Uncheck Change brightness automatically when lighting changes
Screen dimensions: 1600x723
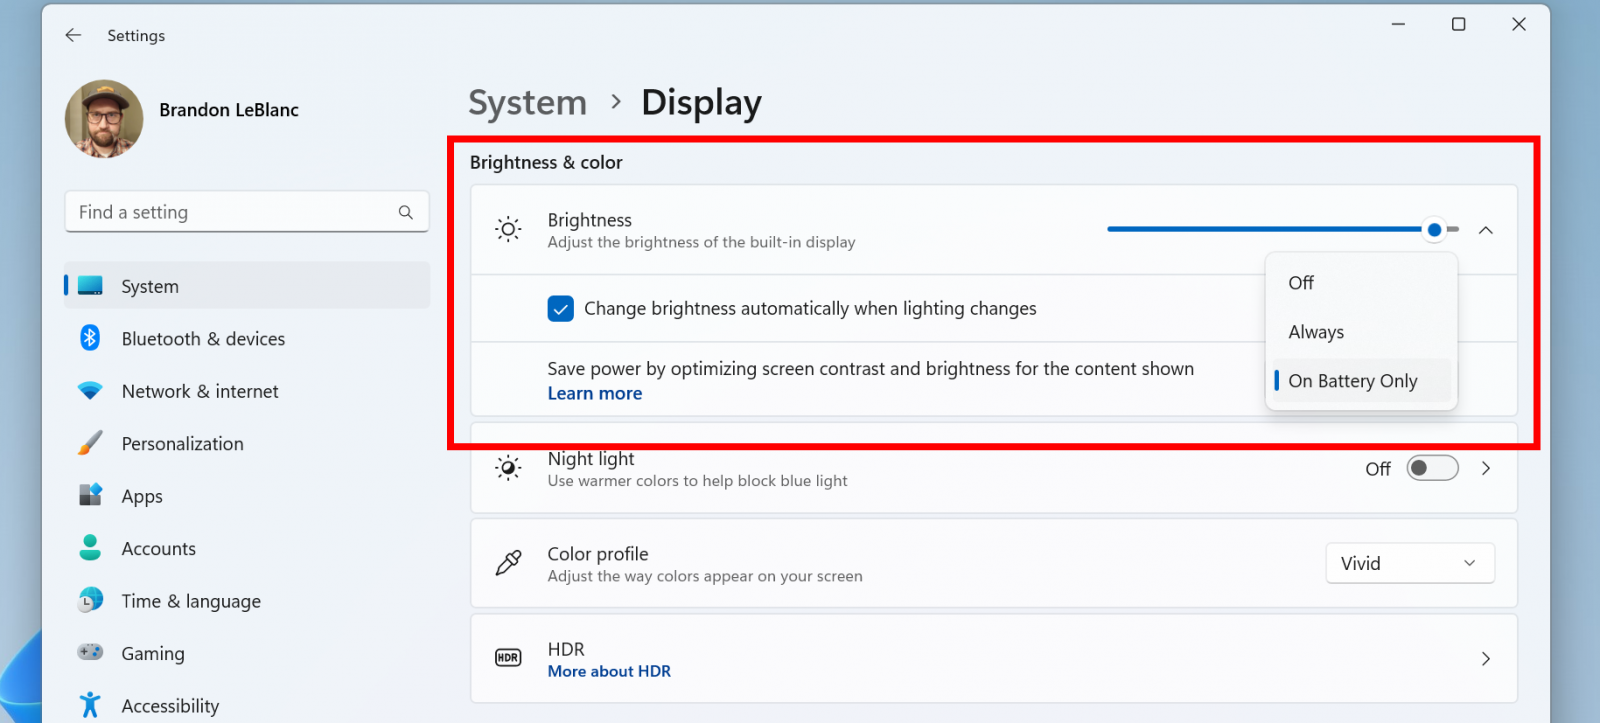point(561,308)
